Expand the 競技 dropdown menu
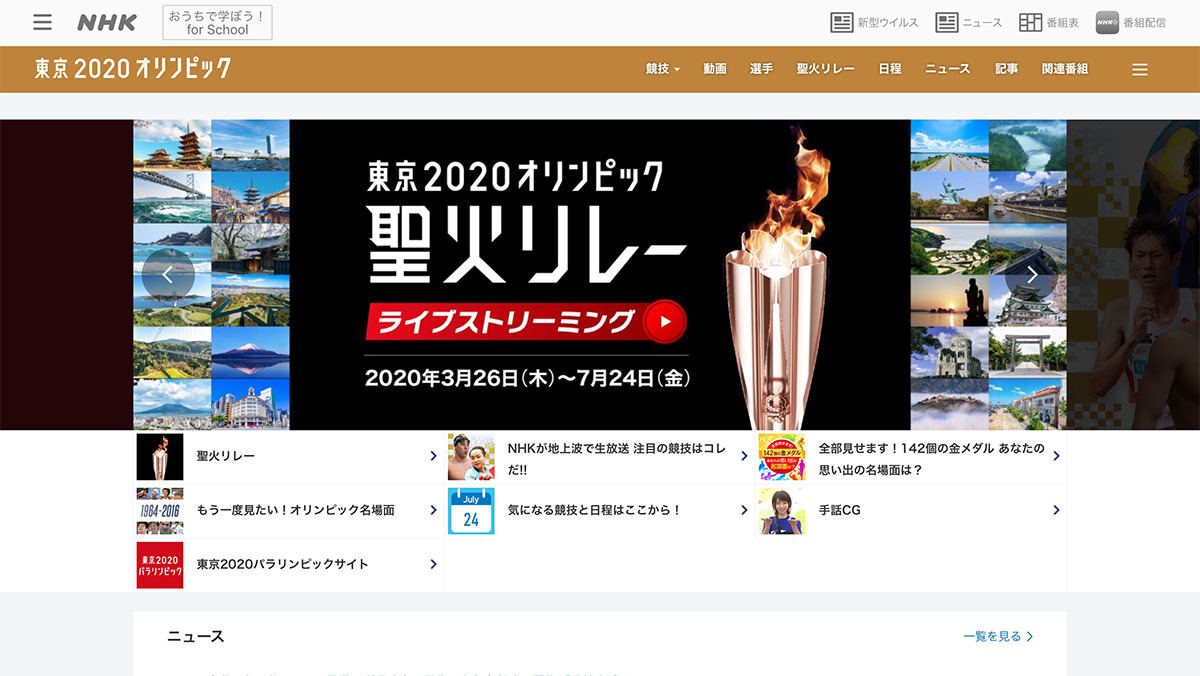The image size is (1200, 676). click(x=663, y=69)
